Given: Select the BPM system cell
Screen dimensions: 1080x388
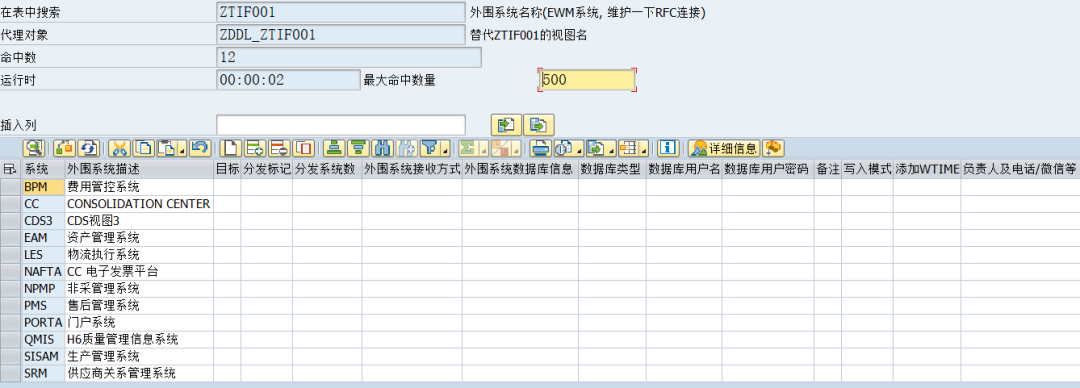Looking at the screenshot, I should 43,186.
